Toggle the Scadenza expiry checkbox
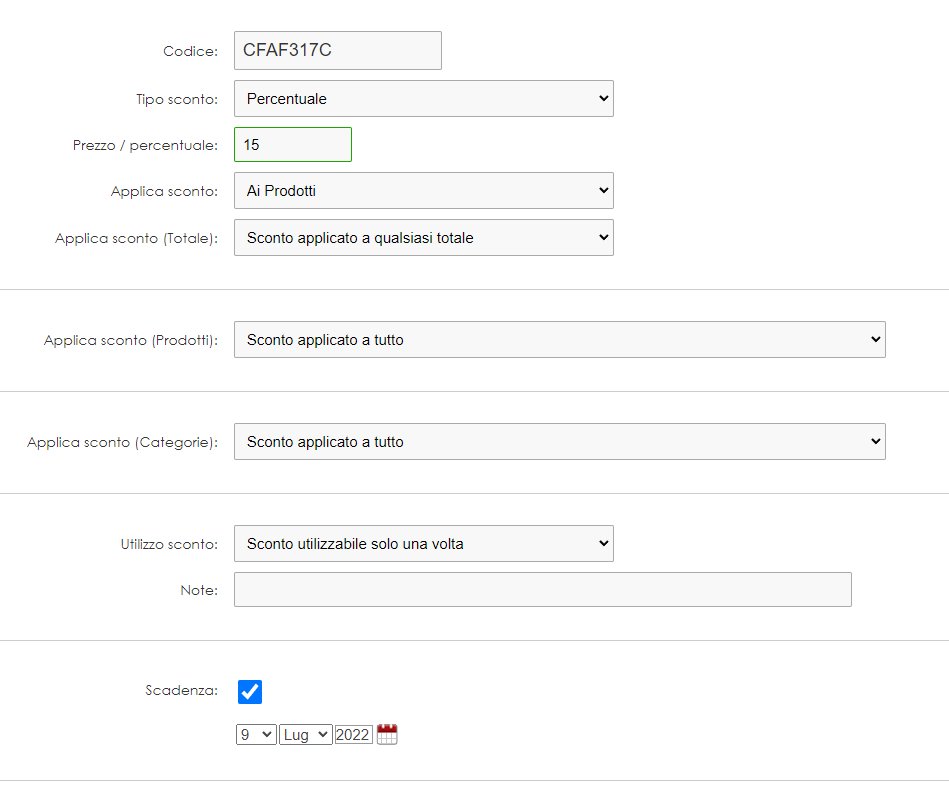 tap(250, 692)
